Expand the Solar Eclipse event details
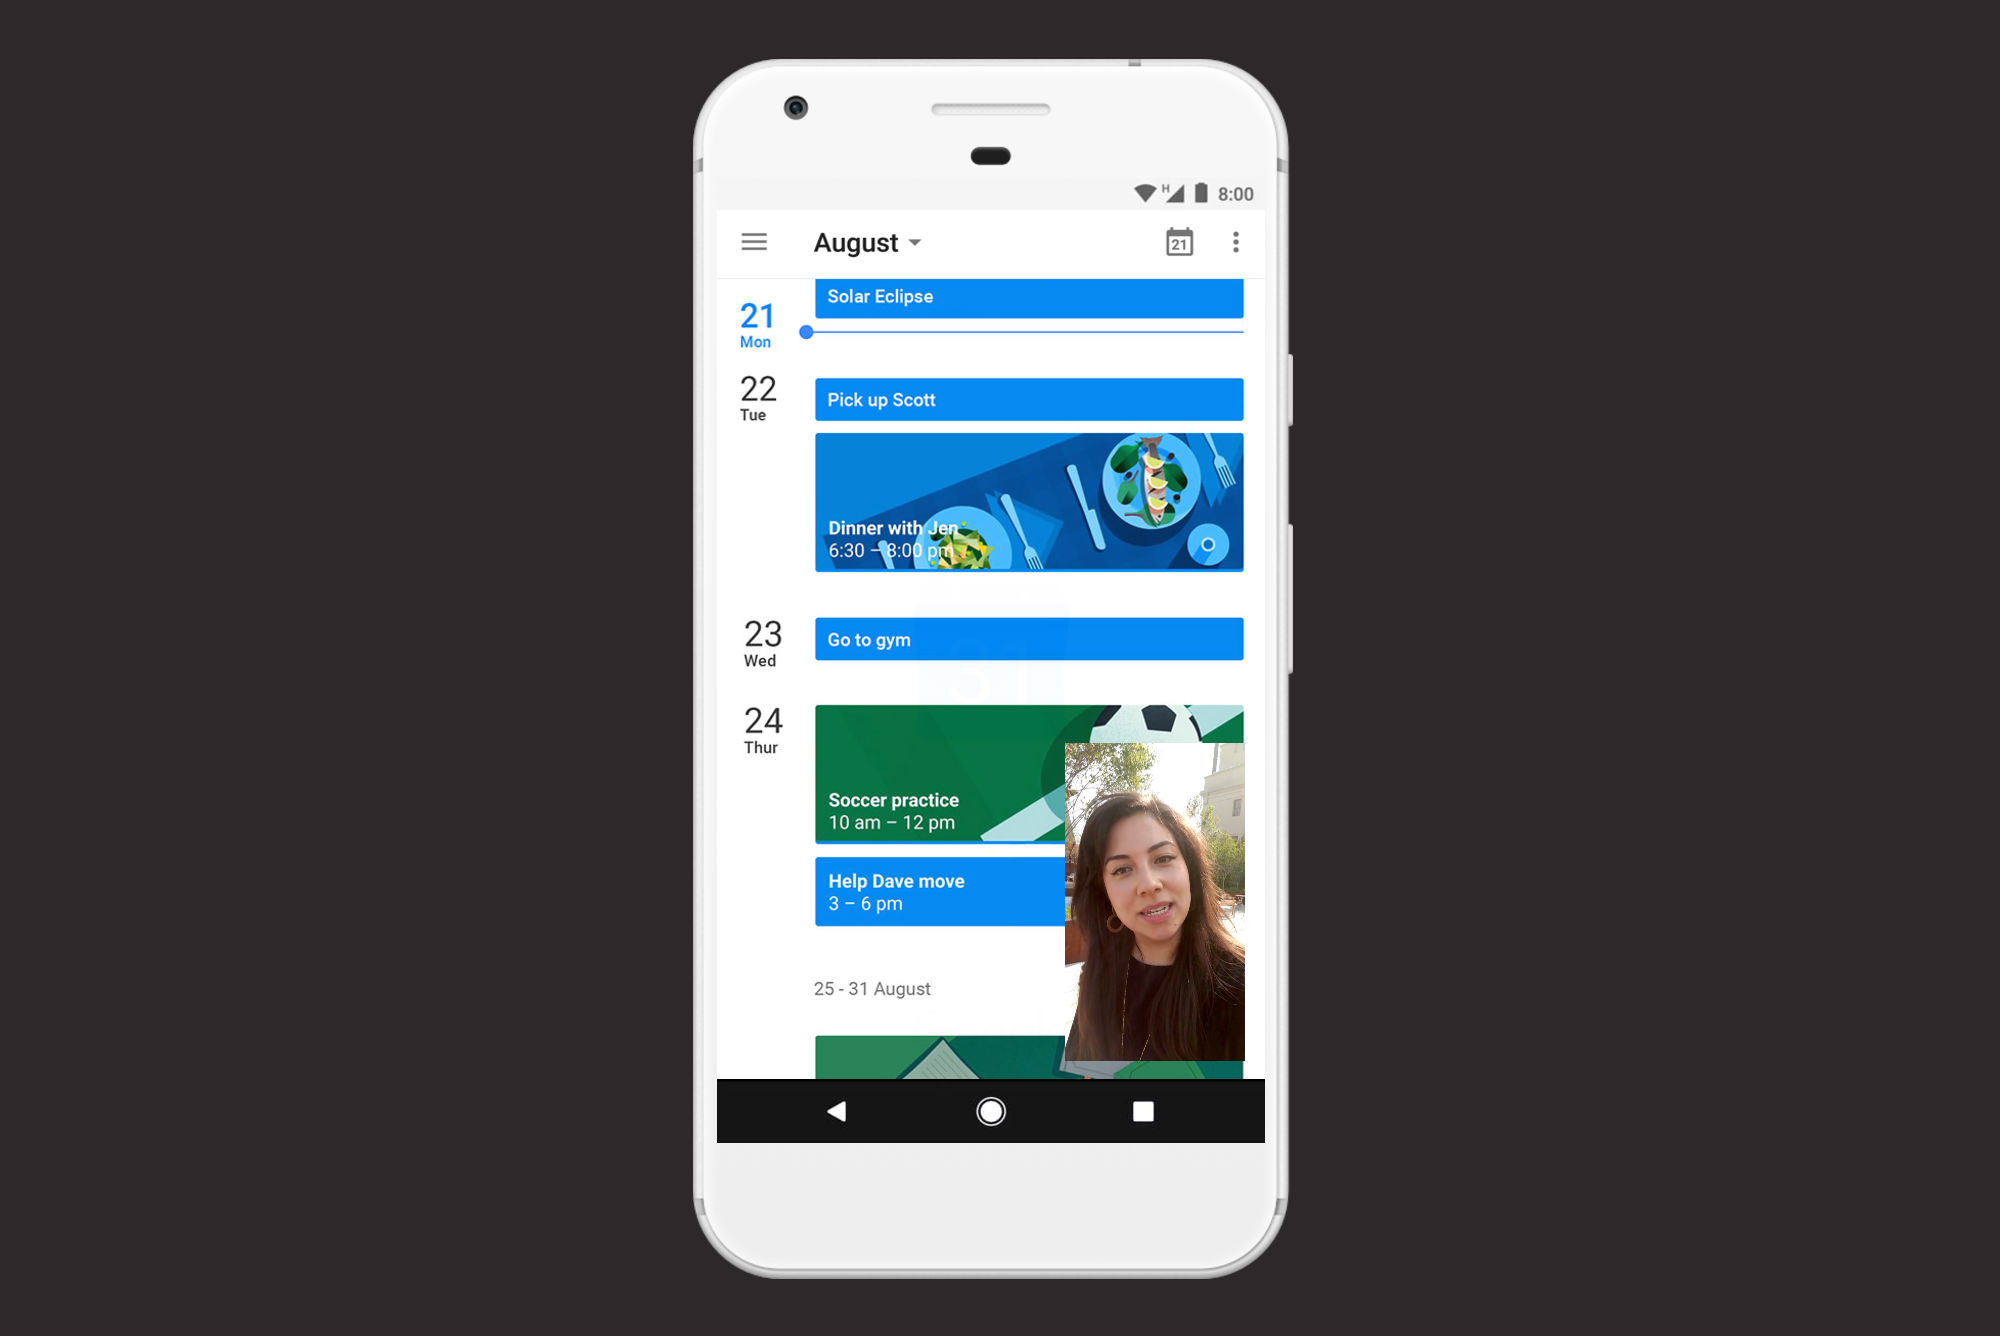The height and width of the screenshot is (1336, 2000). tap(1027, 297)
